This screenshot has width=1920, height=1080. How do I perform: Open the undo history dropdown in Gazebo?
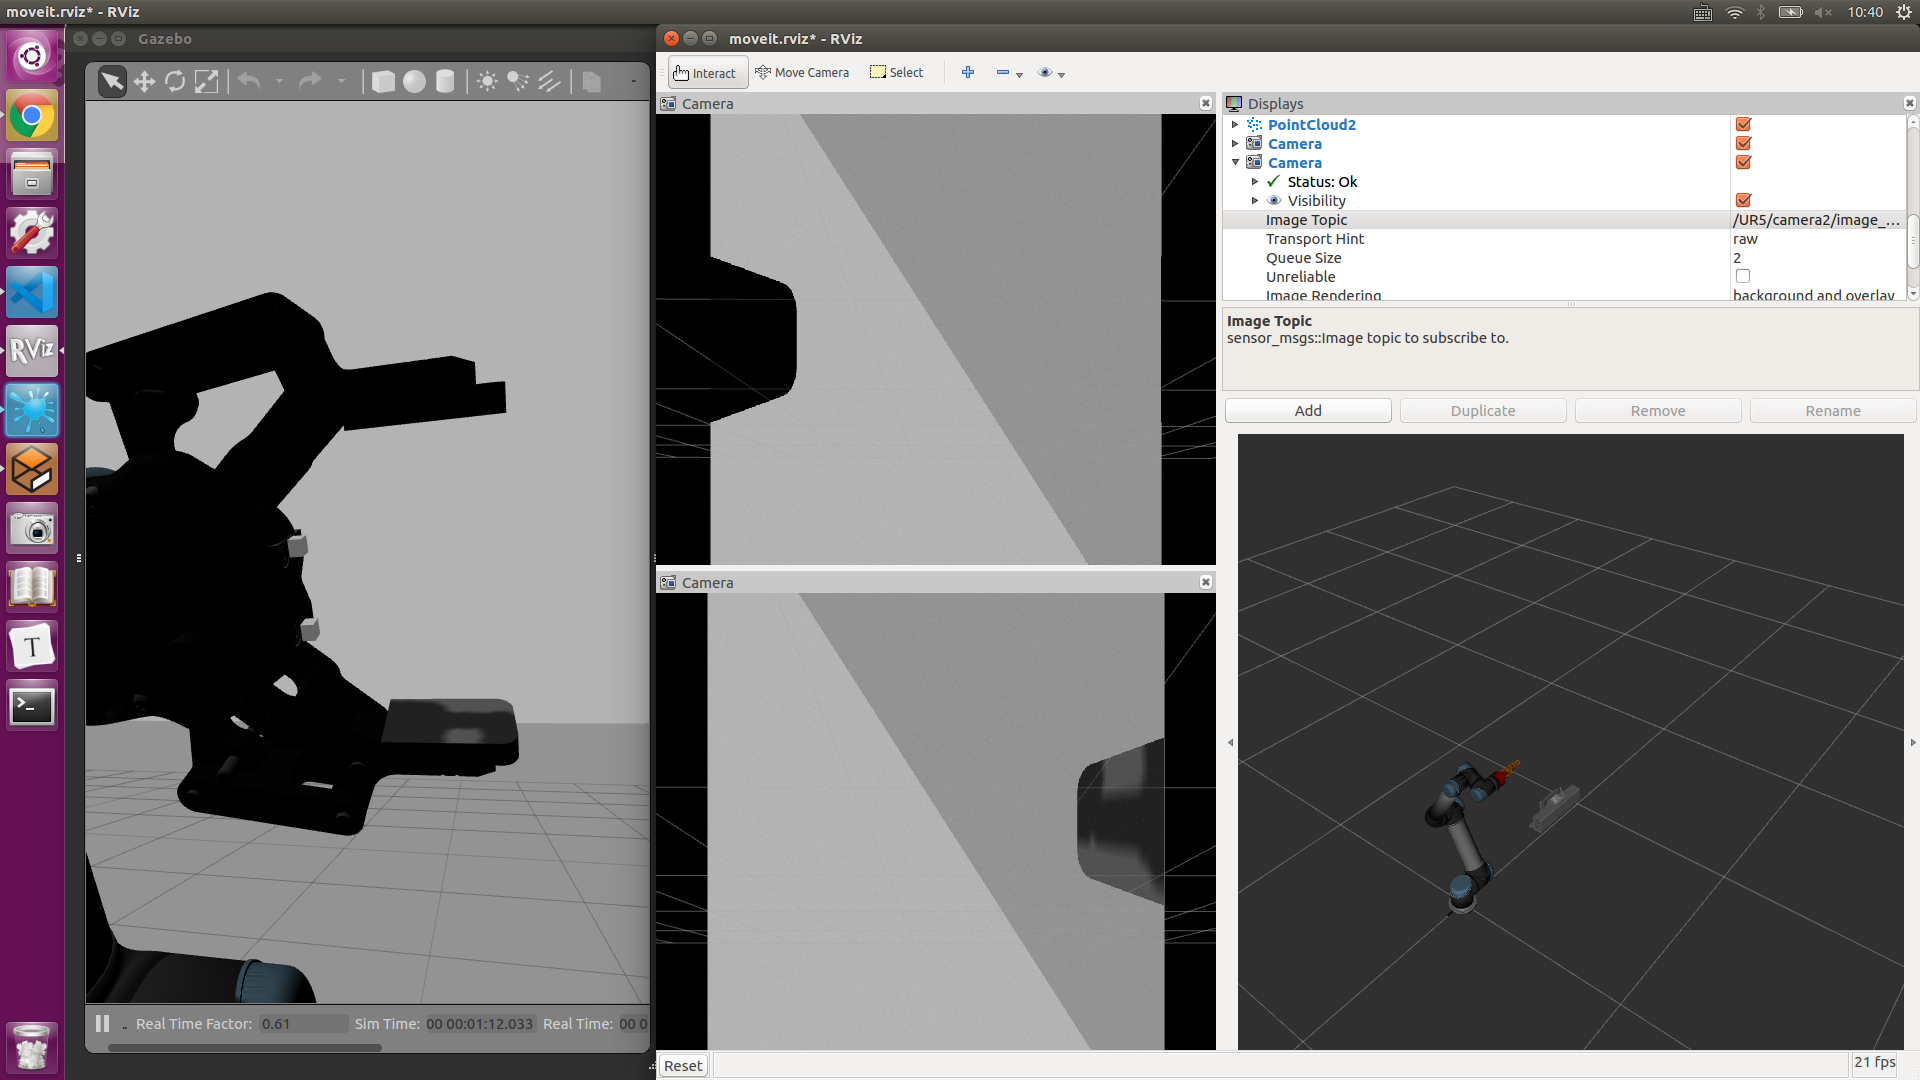pyautogui.click(x=279, y=81)
